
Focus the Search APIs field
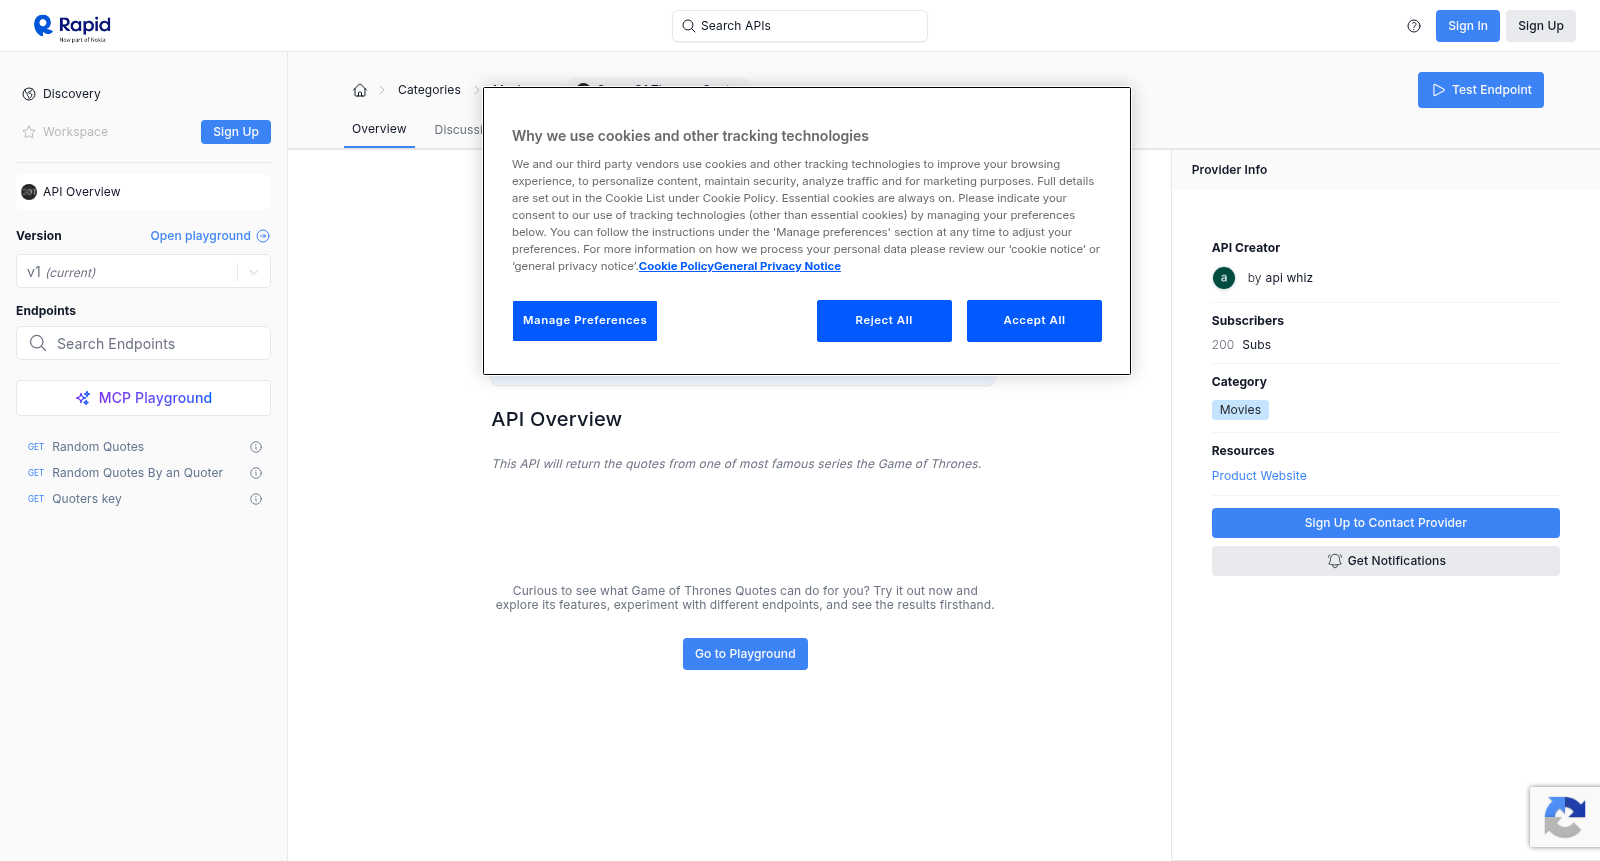[800, 26]
